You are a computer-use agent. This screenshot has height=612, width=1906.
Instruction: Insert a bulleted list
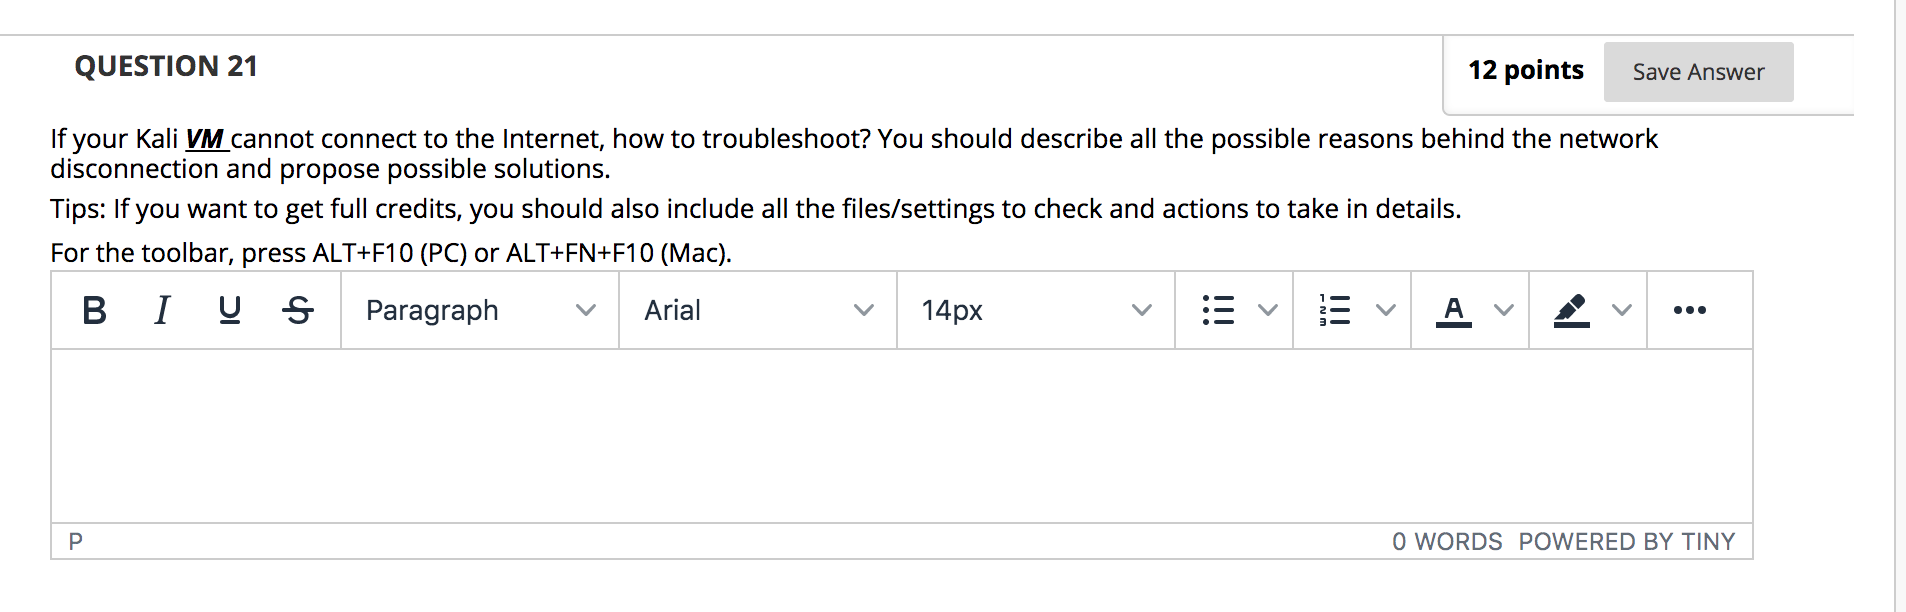coord(1218,310)
